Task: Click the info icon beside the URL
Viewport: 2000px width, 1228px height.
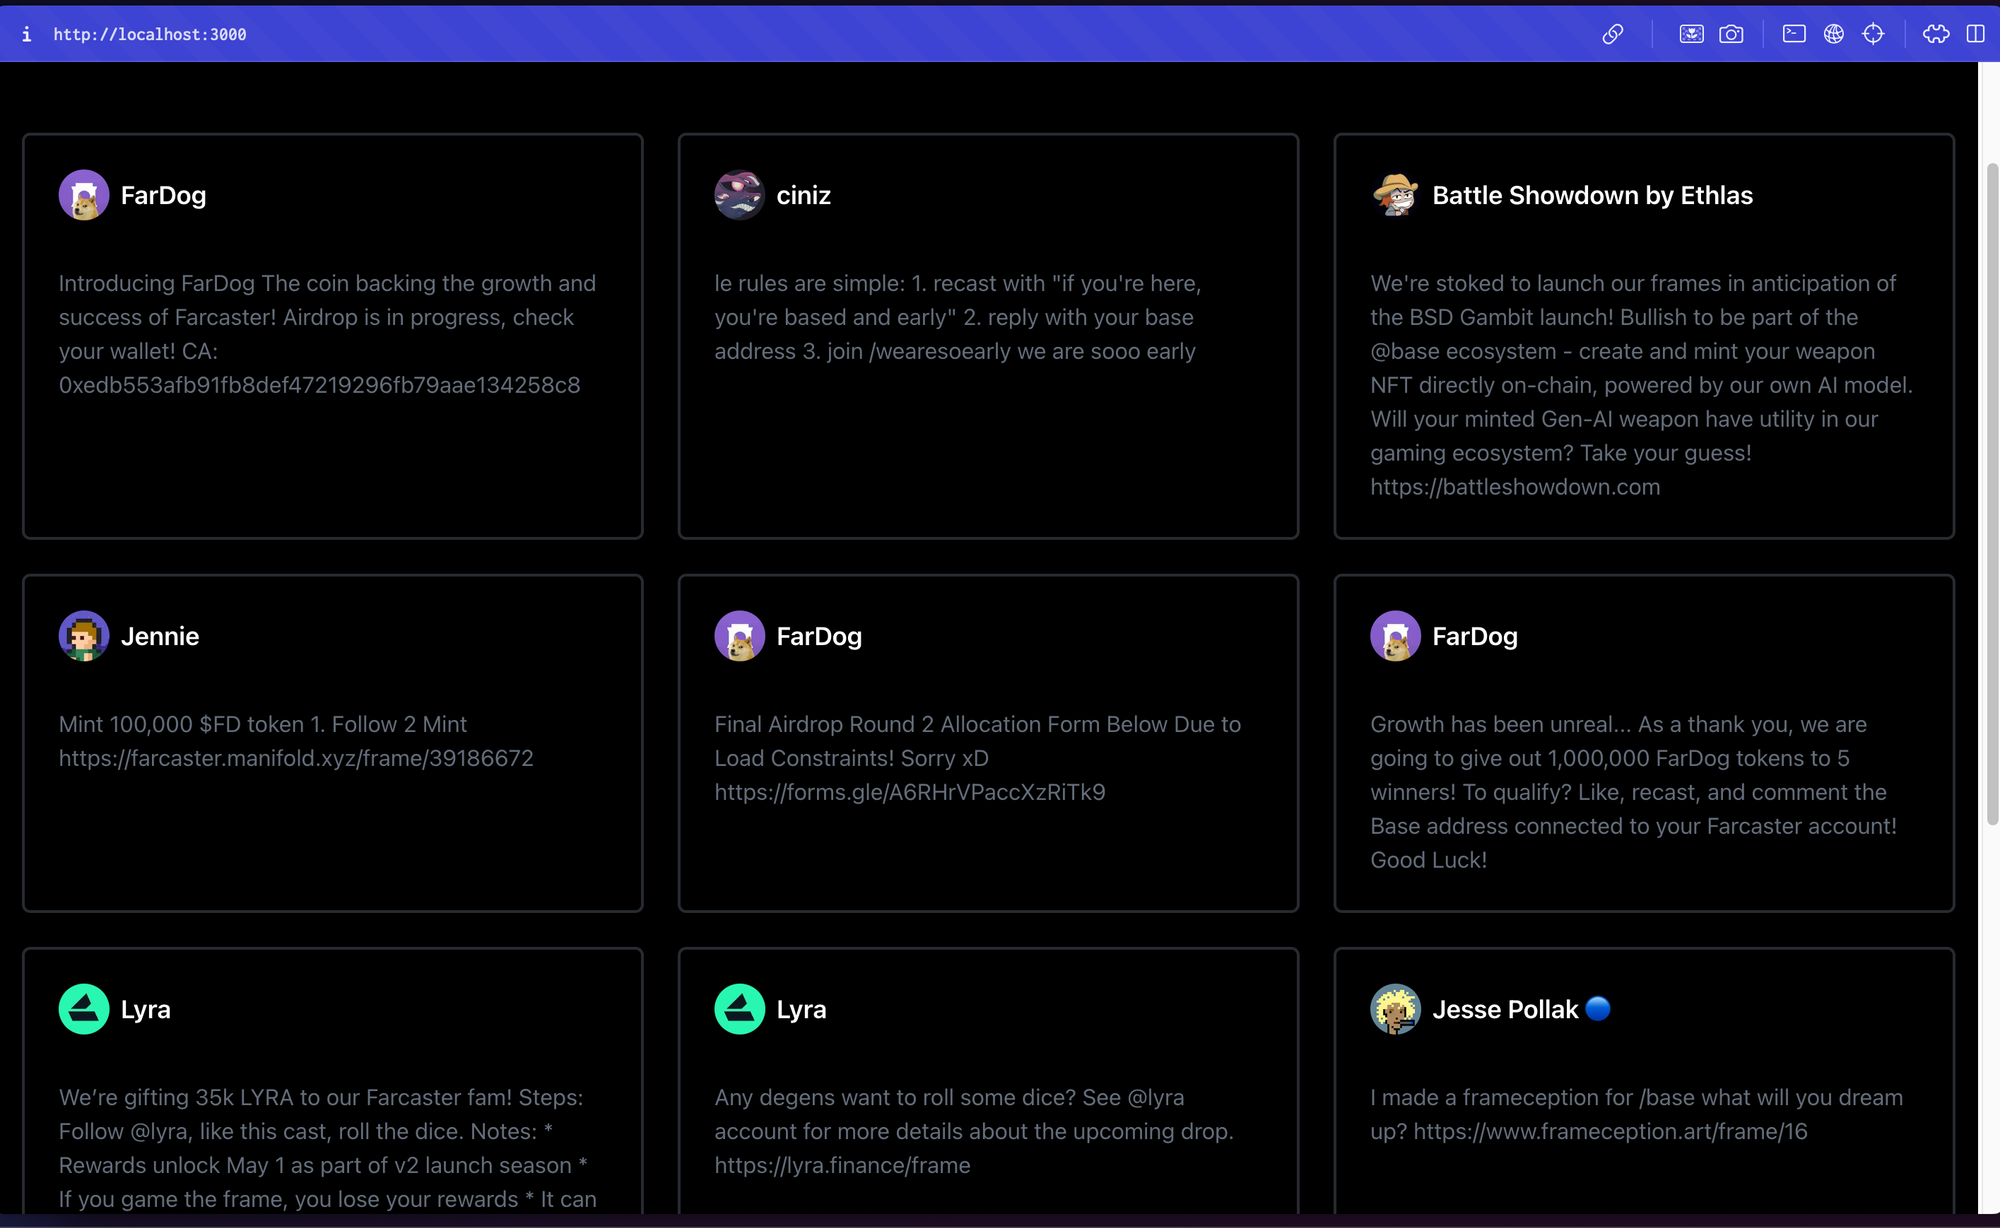Action: pyautogui.click(x=27, y=34)
